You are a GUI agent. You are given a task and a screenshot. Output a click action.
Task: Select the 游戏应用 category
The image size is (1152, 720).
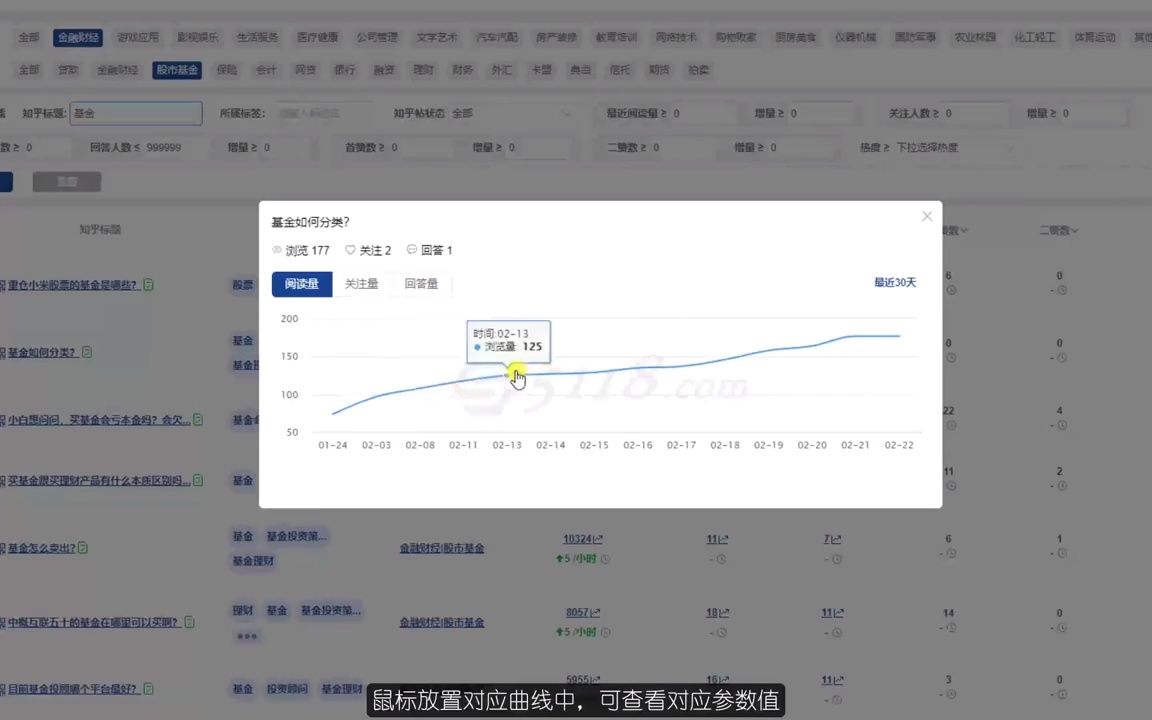138,37
